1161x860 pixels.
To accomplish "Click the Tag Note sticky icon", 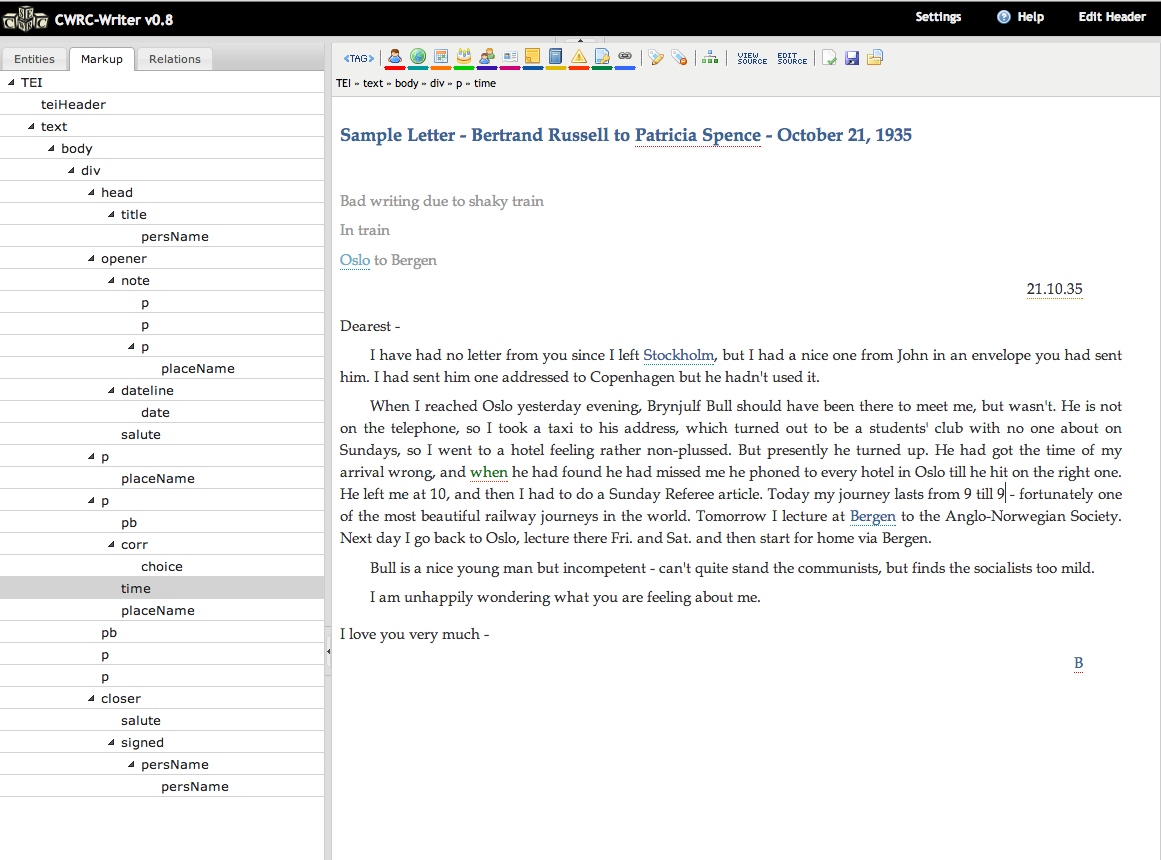I will 532,57.
